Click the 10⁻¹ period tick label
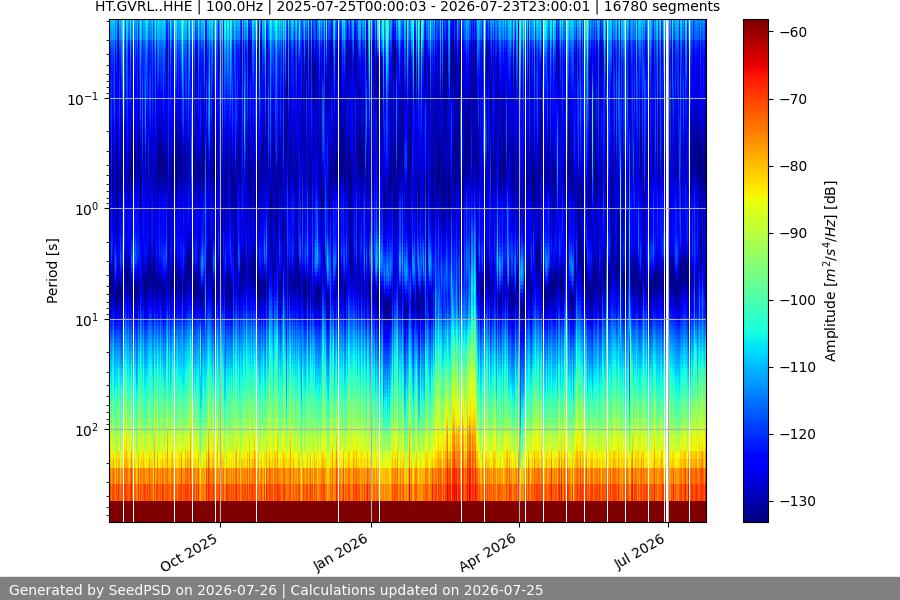The height and width of the screenshot is (600, 900). (x=82, y=99)
